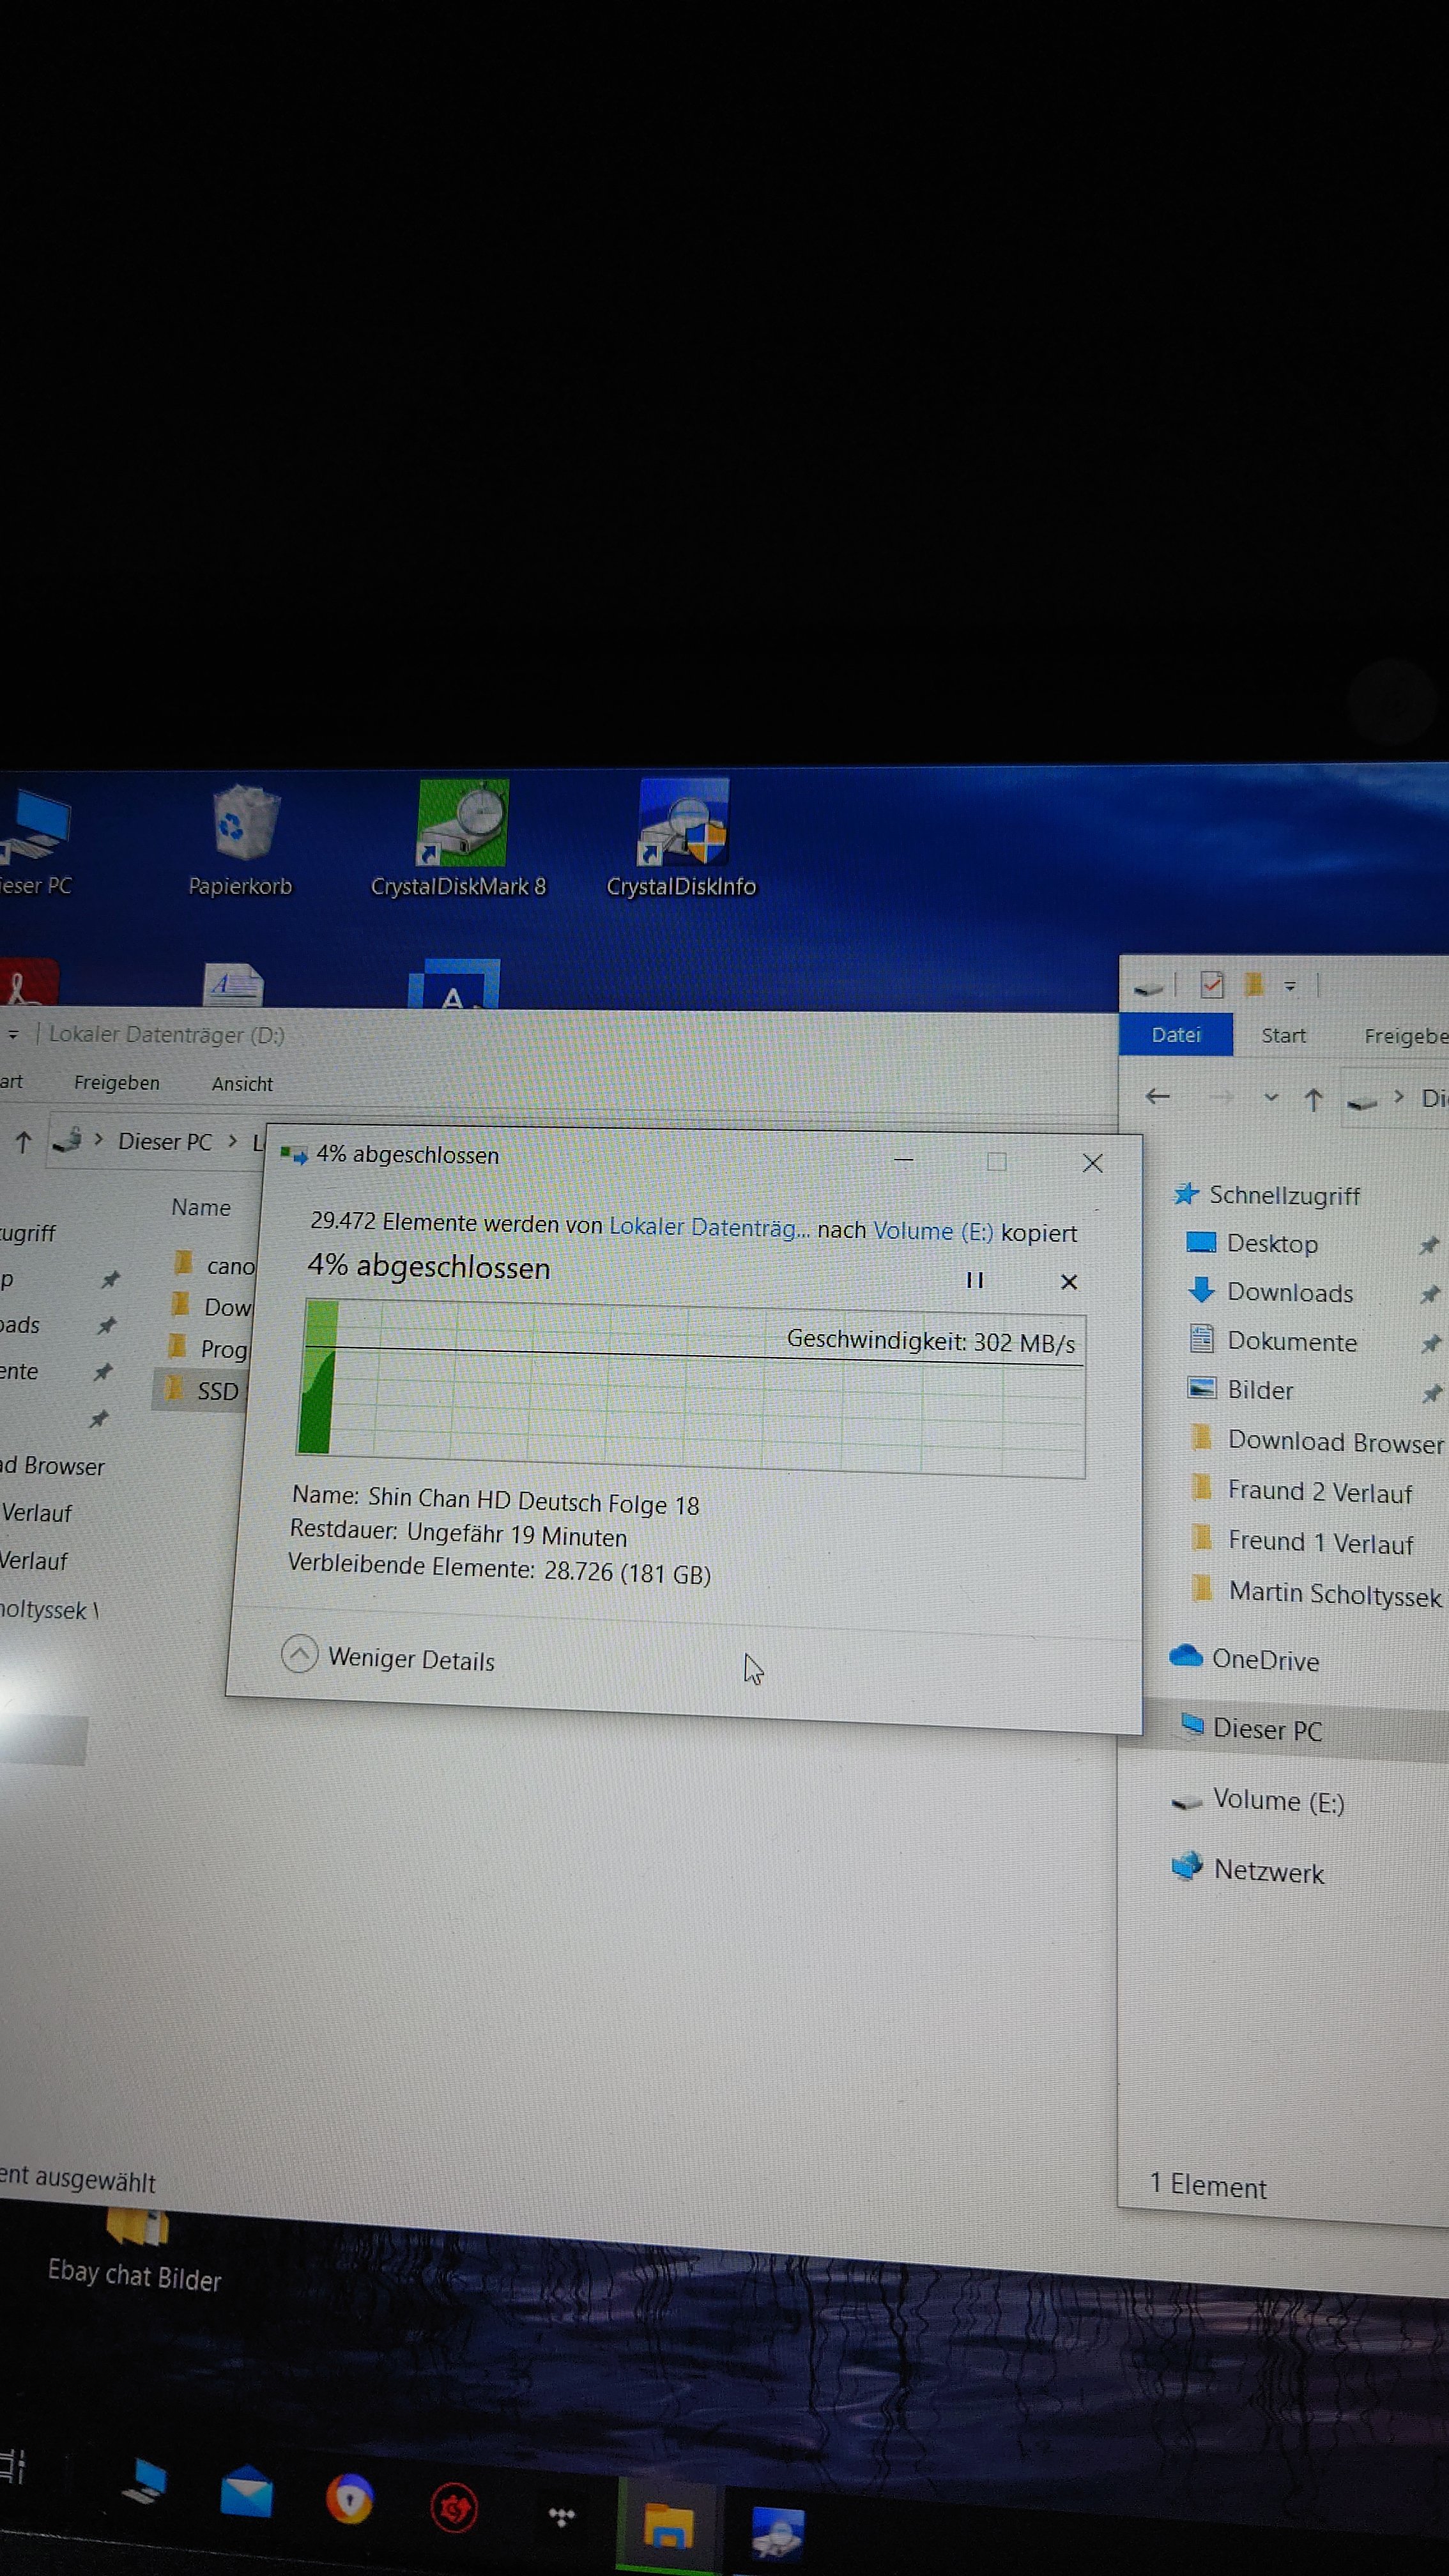1449x2576 pixels.
Task: Go up one folder level arrow
Action: coord(1314,1100)
